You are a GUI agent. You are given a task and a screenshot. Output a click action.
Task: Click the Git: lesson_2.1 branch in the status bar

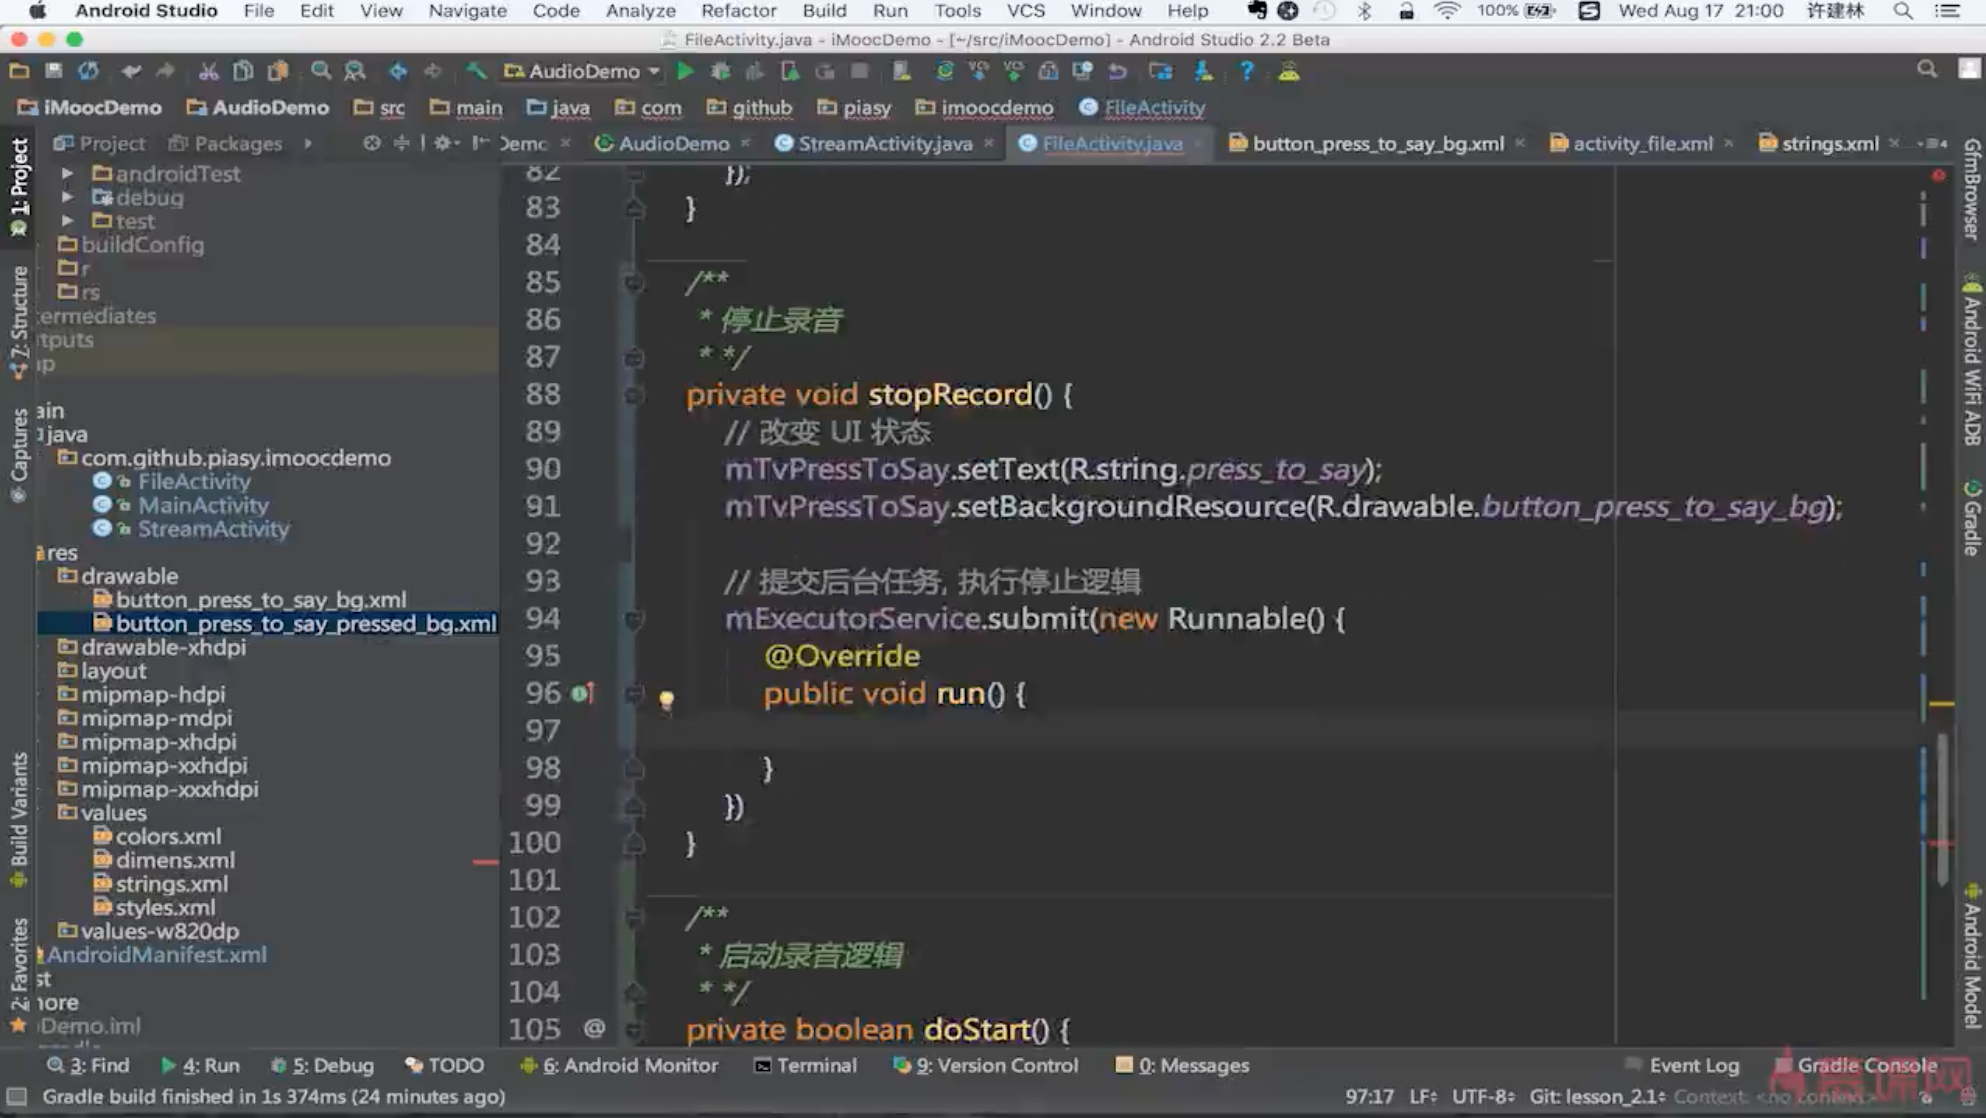click(x=1597, y=1096)
